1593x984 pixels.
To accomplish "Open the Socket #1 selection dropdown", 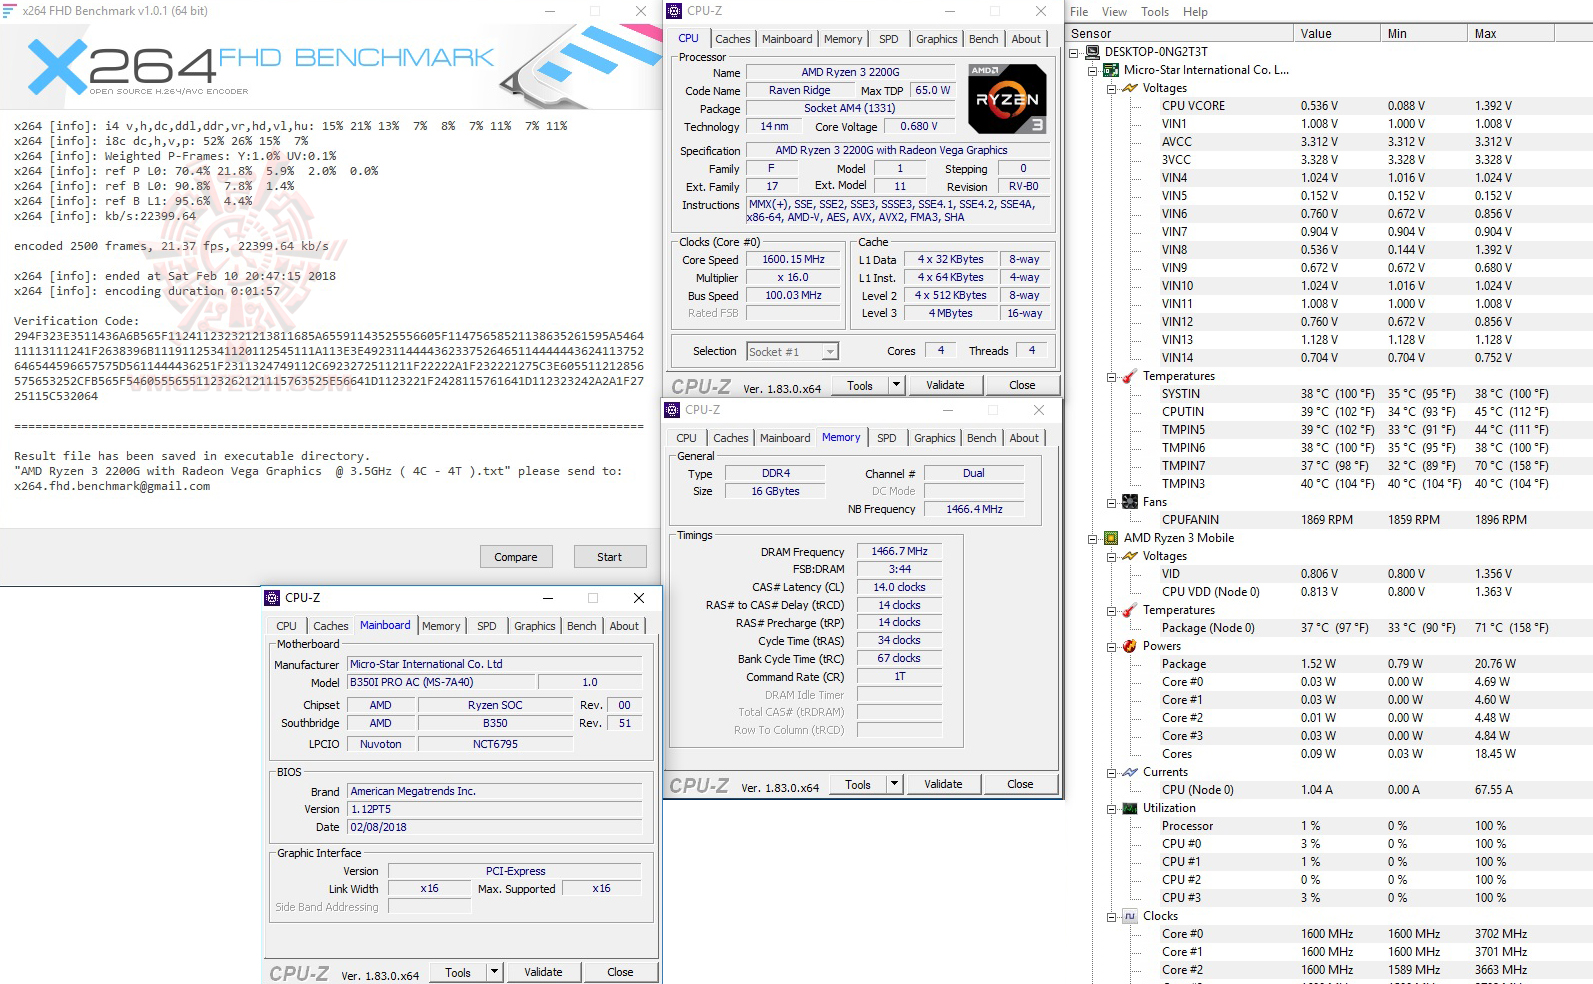I will [830, 351].
